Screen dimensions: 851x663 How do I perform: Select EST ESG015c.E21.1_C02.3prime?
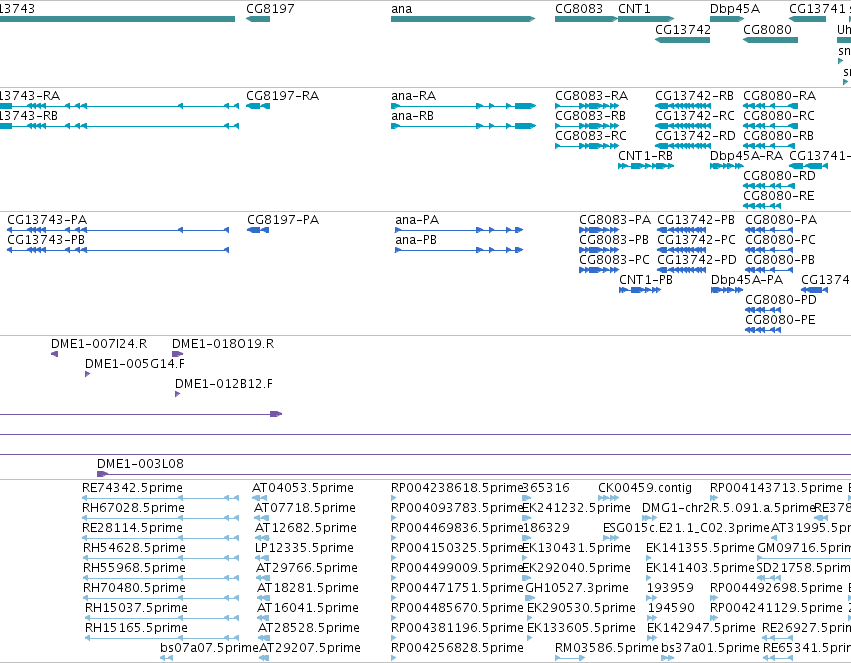pyautogui.click(x=611, y=538)
